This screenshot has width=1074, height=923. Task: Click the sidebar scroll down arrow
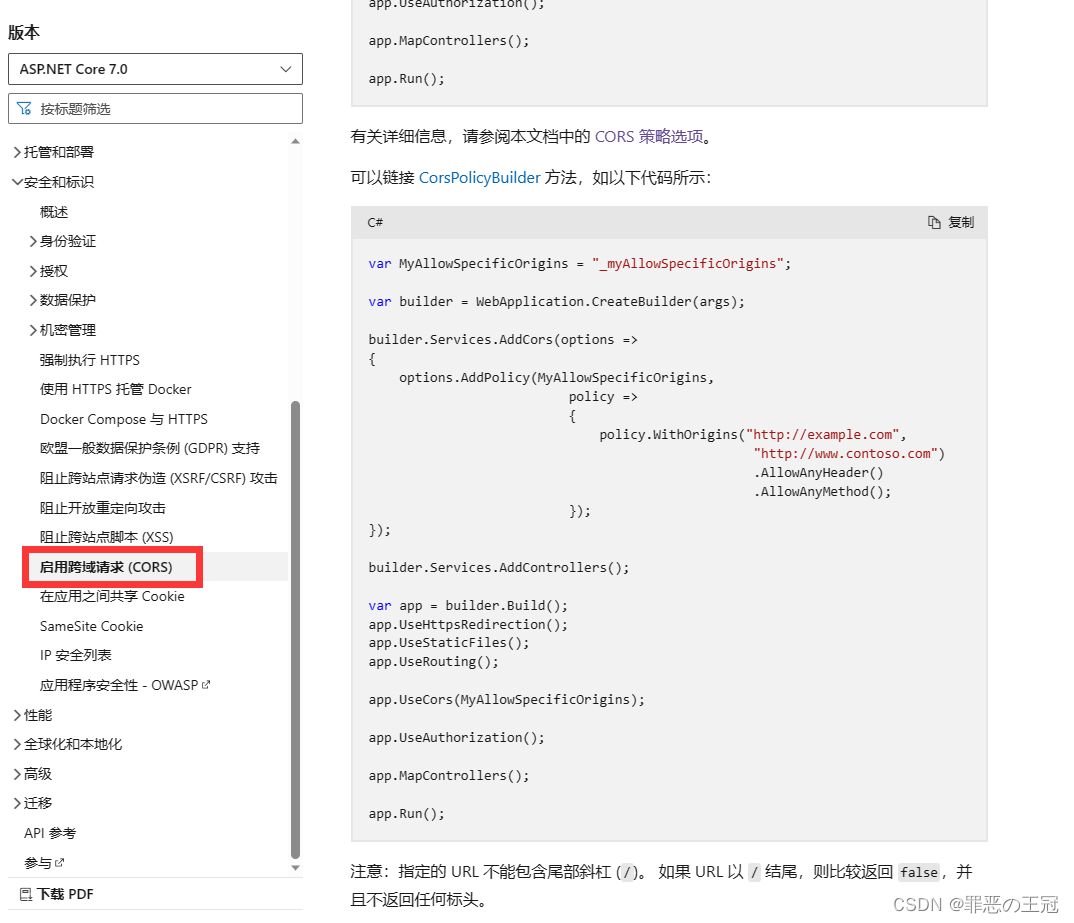[x=295, y=868]
